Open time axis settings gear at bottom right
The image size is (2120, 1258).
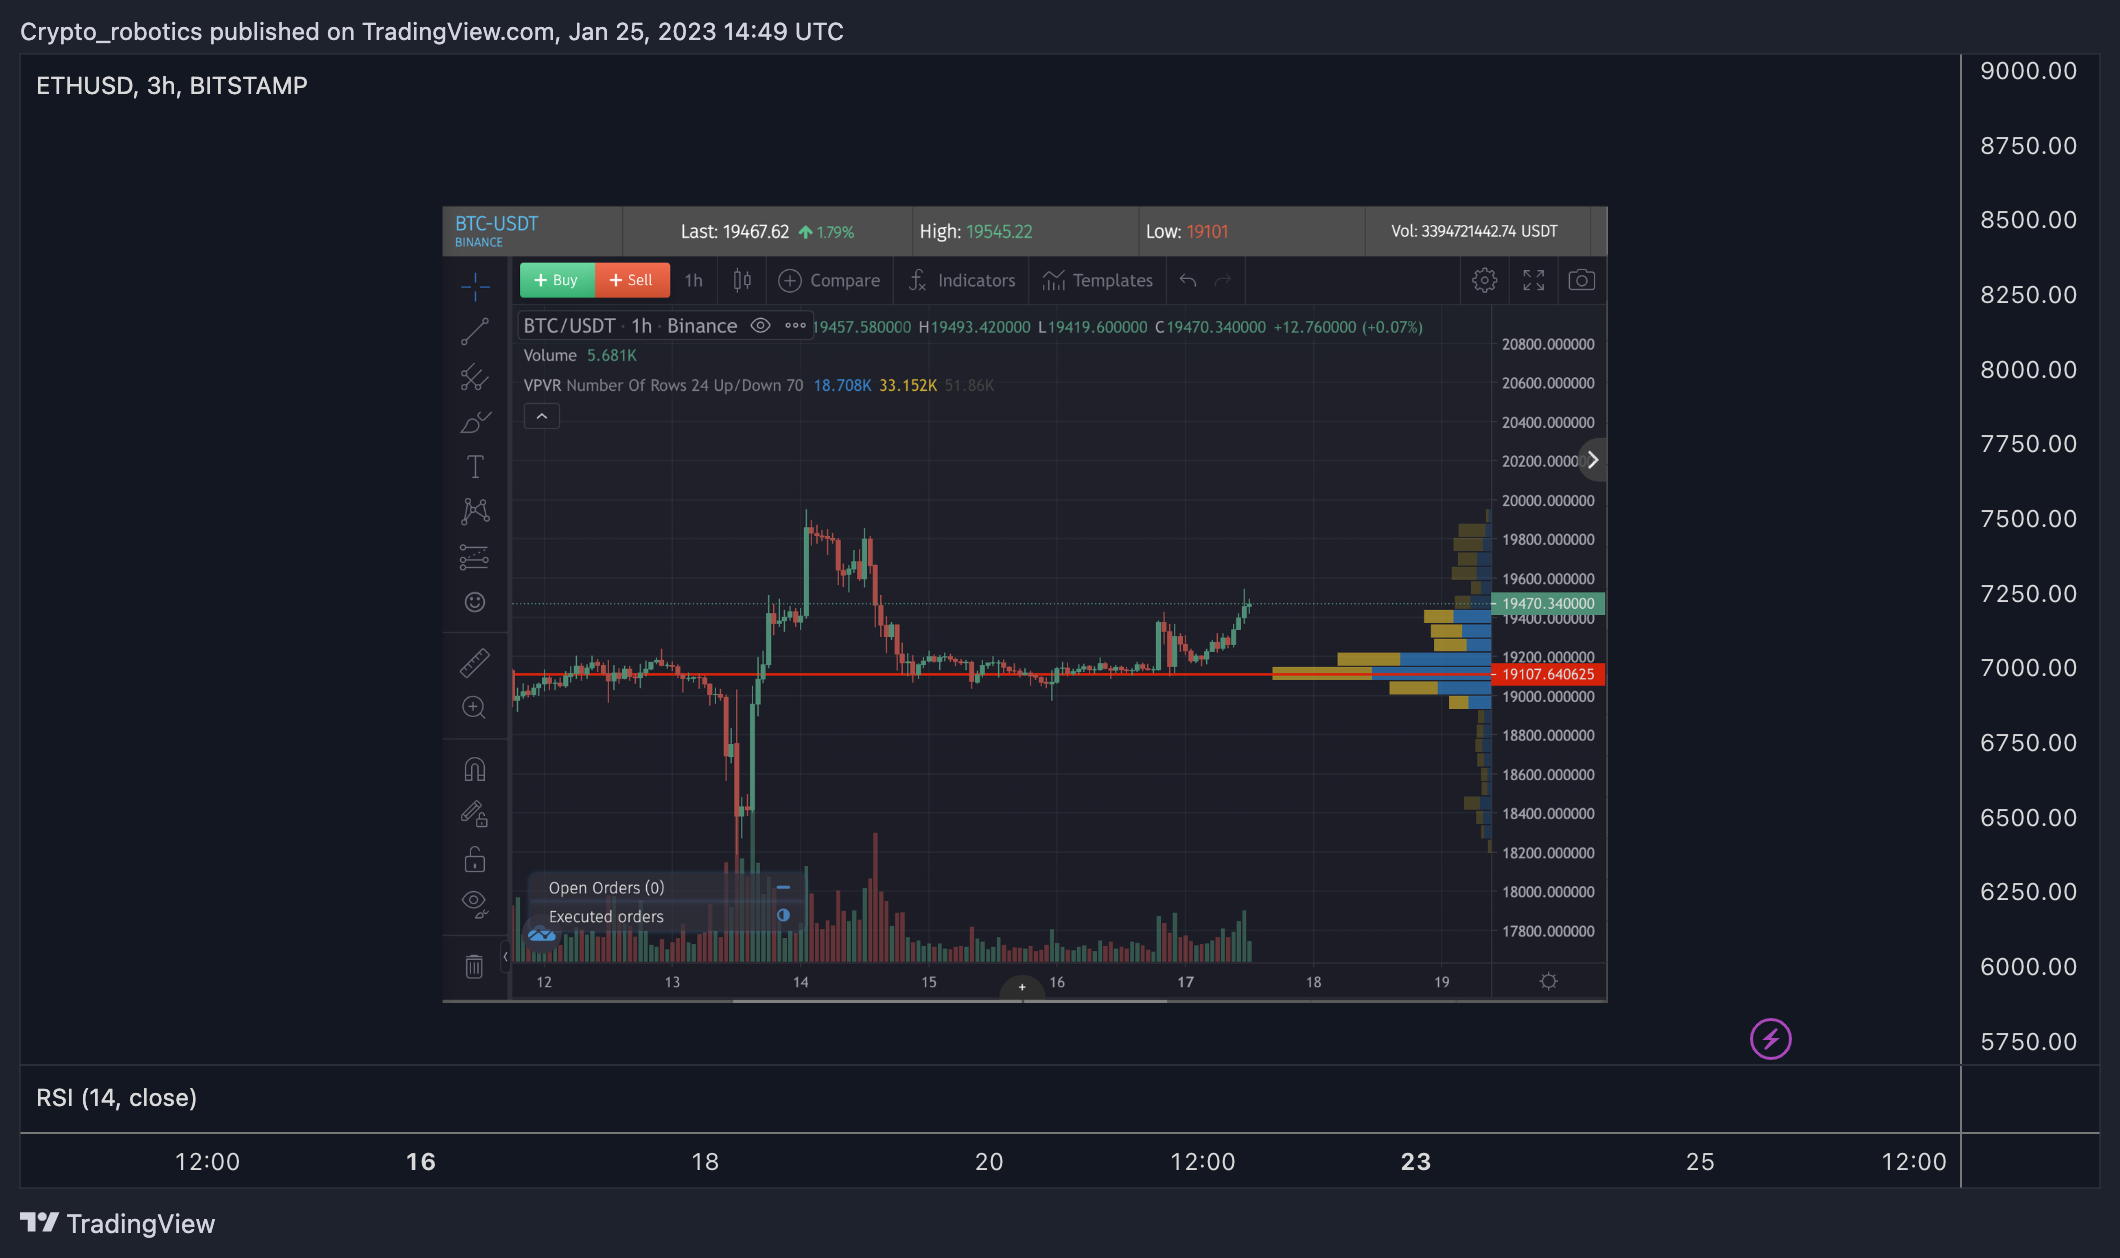[1549, 981]
